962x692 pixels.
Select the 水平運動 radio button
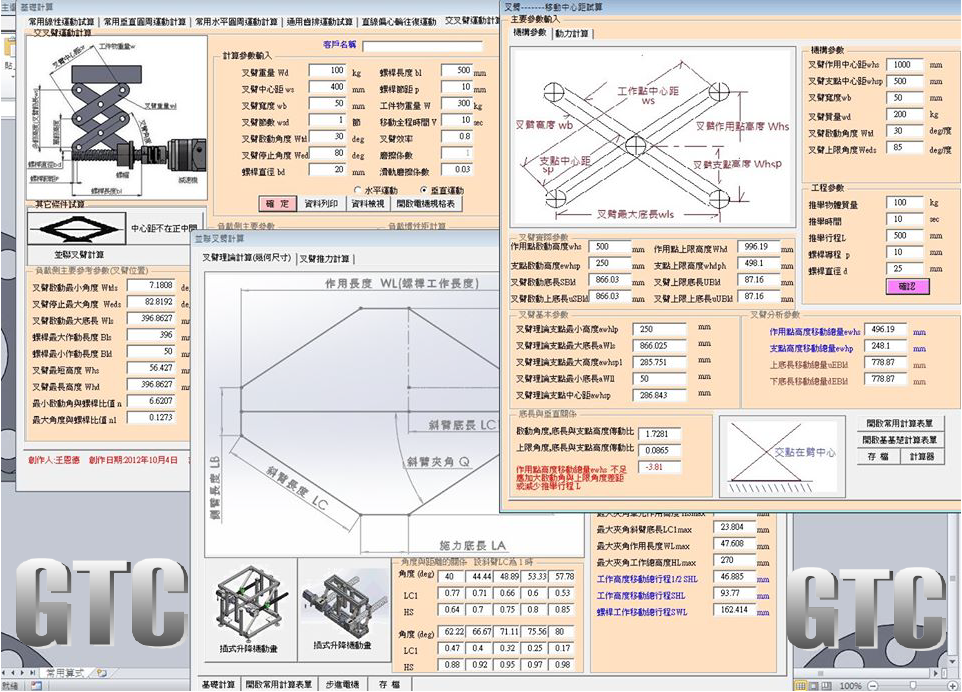358,190
